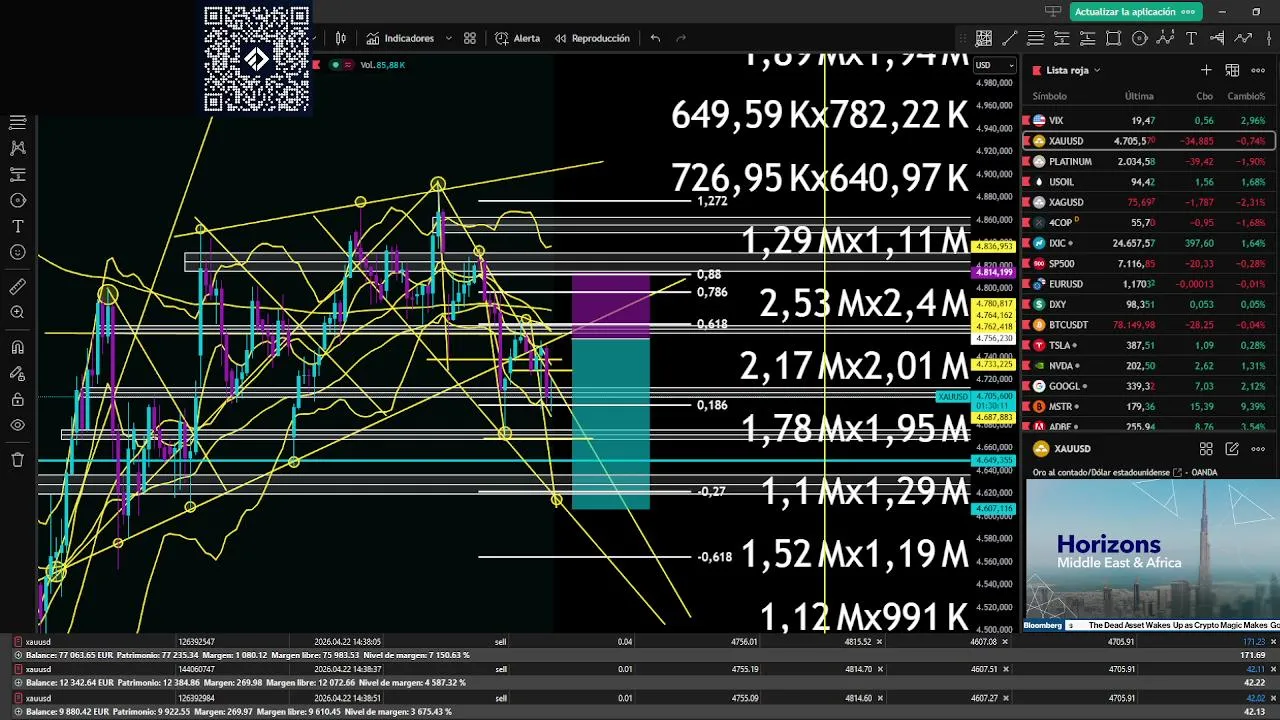Select the XABCD pattern tool on left sidebar
This screenshot has width=1280, height=720.
17,148
